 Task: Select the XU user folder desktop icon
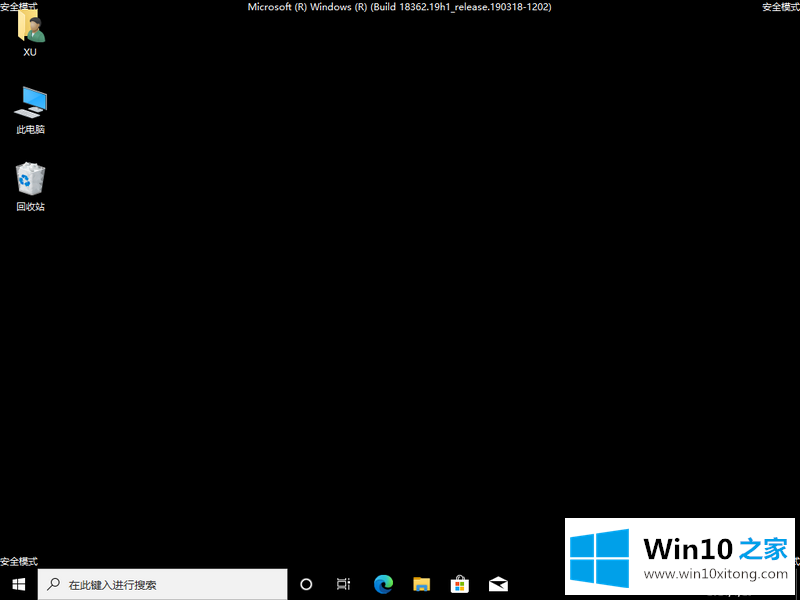(x=31, y=32)
